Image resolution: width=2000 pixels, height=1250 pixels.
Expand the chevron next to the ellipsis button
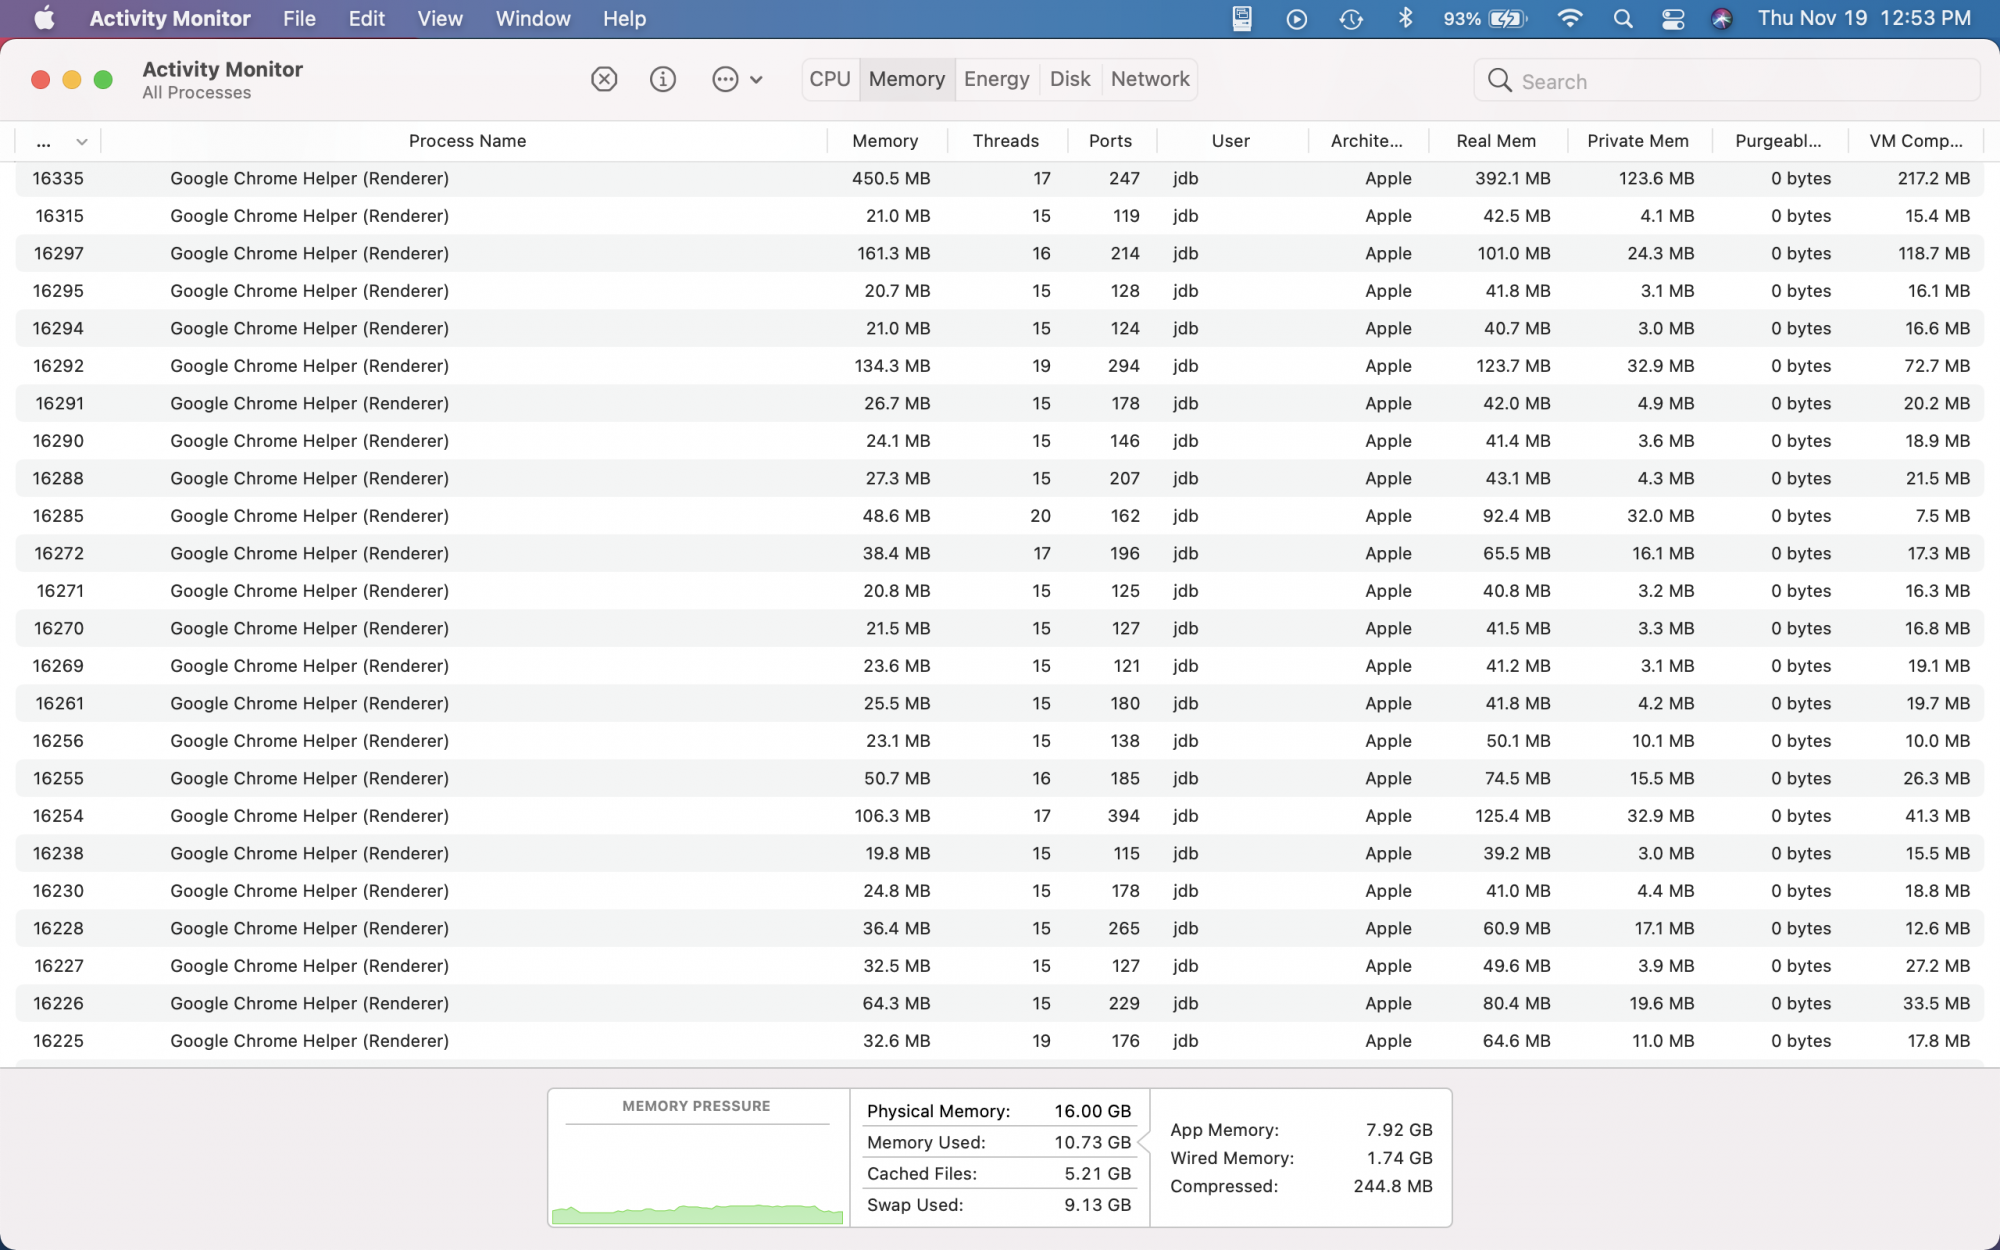coord(756,80)
